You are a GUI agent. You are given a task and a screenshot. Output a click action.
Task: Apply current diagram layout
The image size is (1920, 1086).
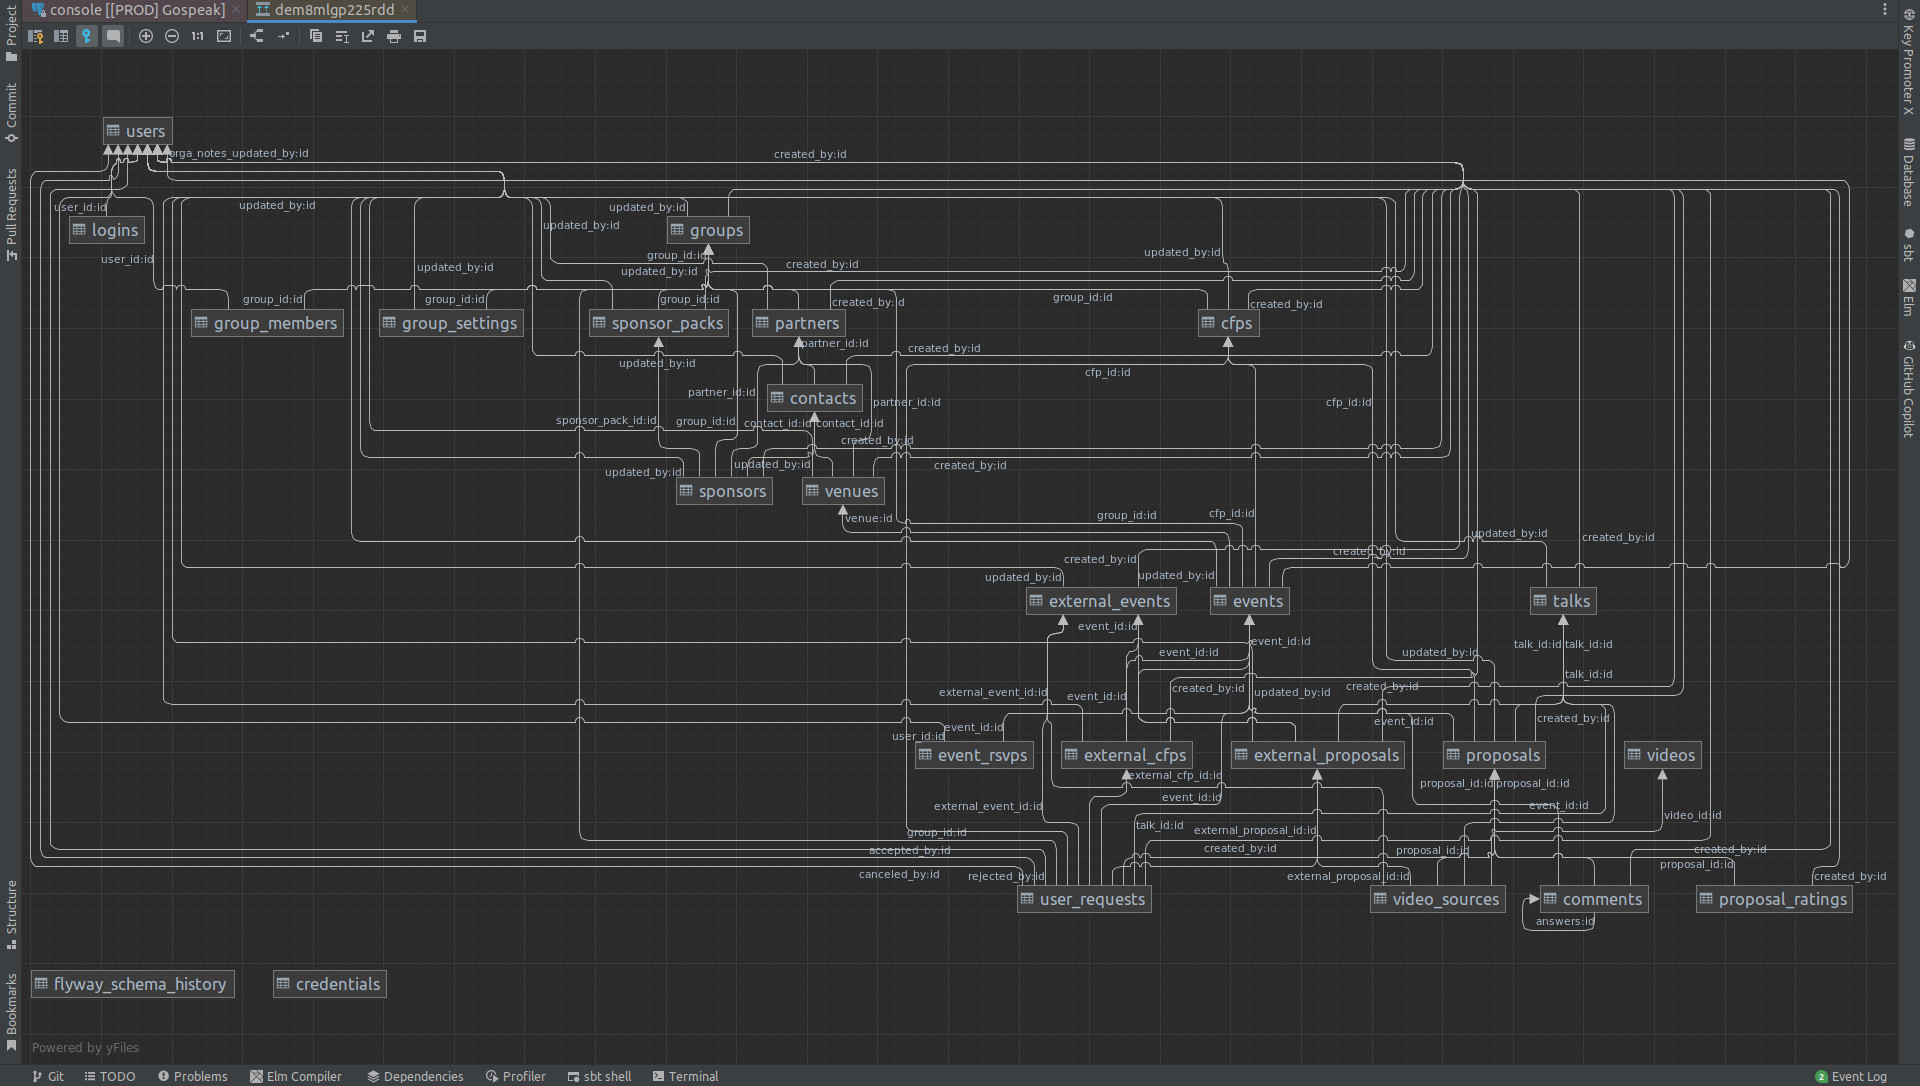pos(257,36)
